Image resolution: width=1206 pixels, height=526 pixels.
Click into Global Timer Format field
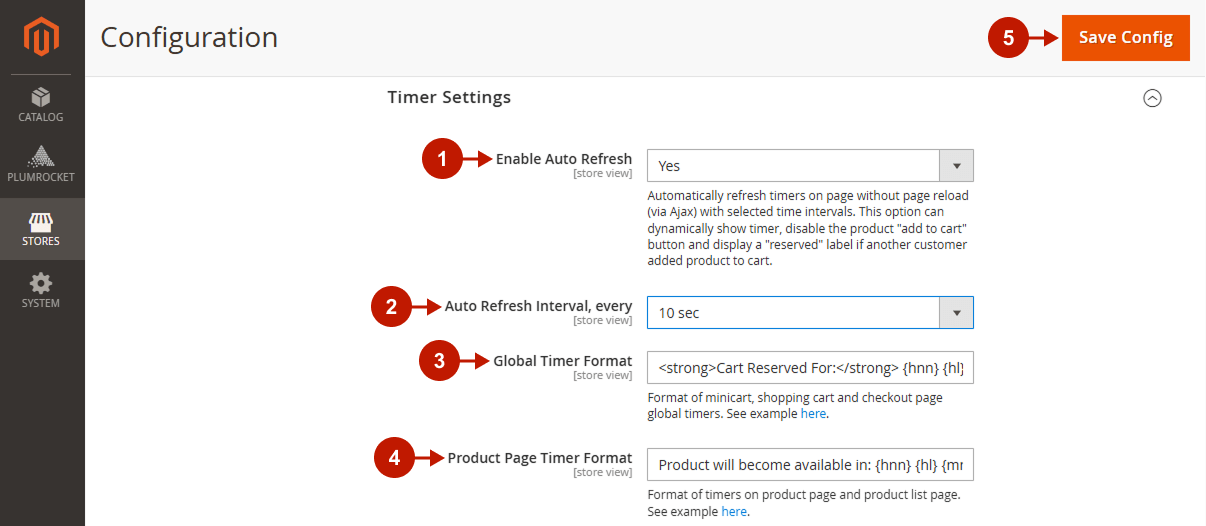click(810, 368)
